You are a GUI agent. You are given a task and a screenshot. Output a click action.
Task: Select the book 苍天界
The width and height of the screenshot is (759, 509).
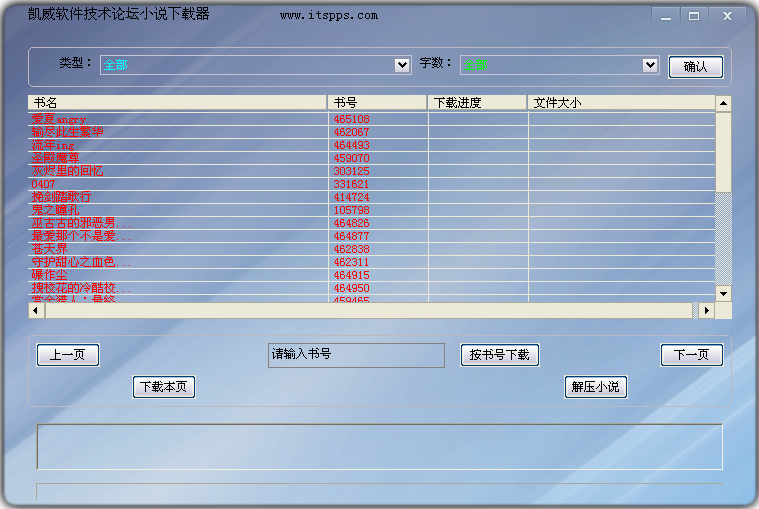(x=49, y=249)
